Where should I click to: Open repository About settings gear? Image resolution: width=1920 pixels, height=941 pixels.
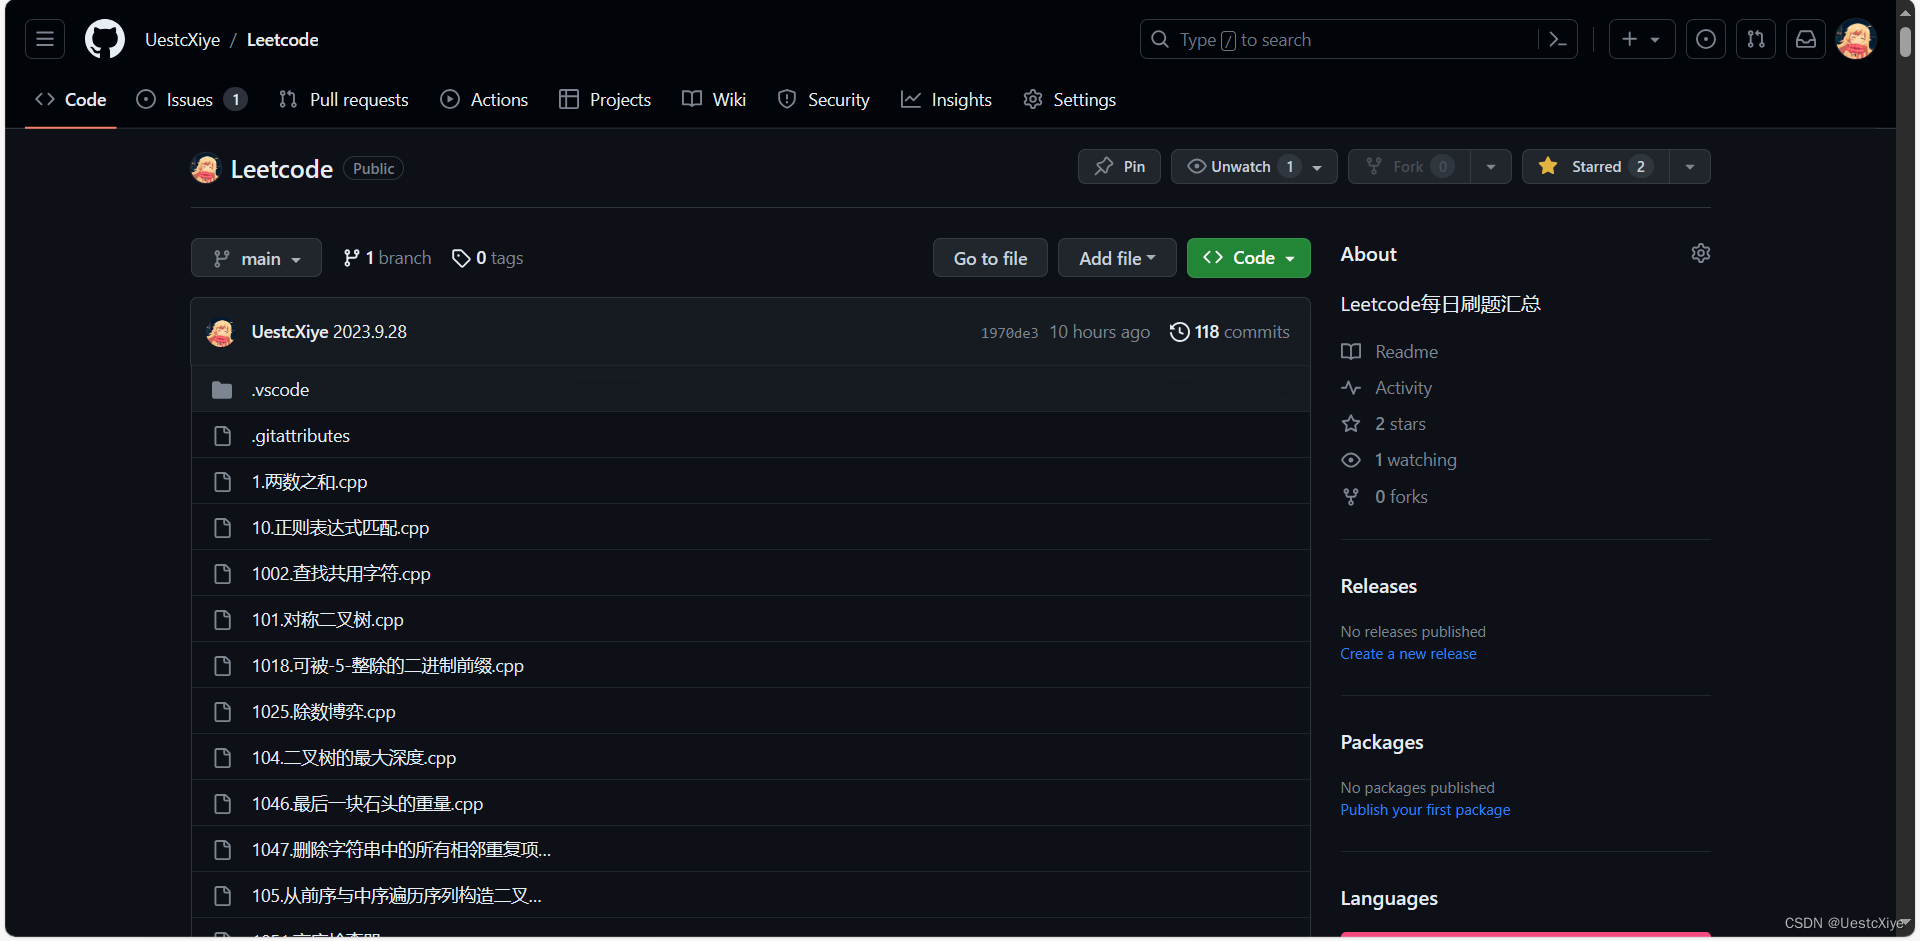(x=1700, y=253)
